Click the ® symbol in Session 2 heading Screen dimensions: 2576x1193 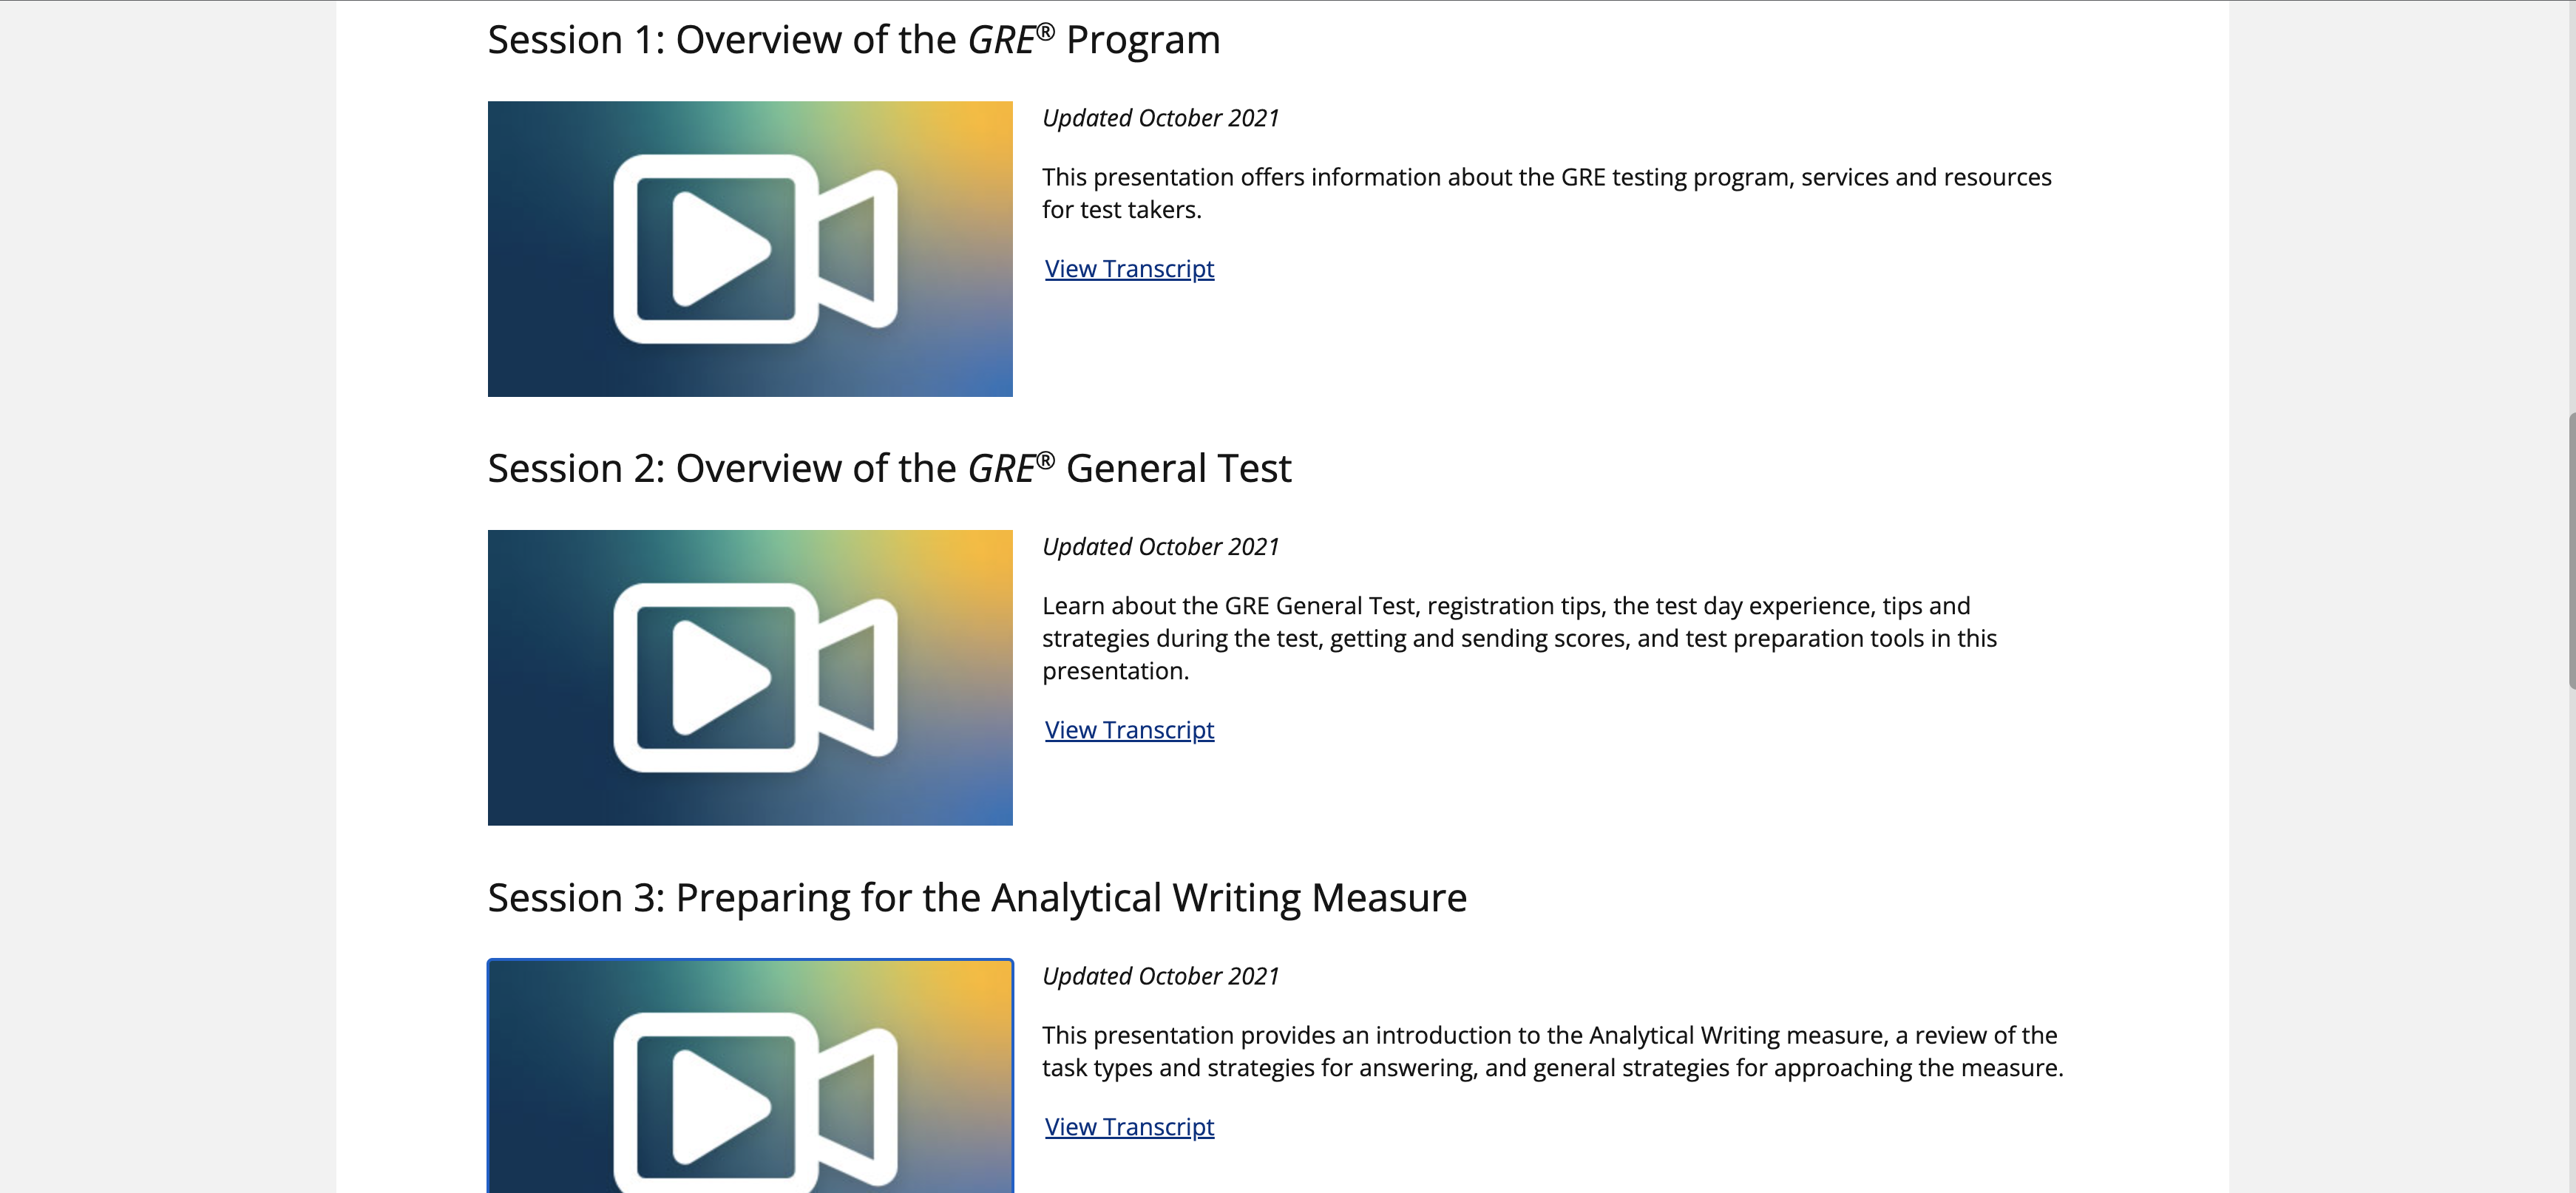[x=1045, y=460]
